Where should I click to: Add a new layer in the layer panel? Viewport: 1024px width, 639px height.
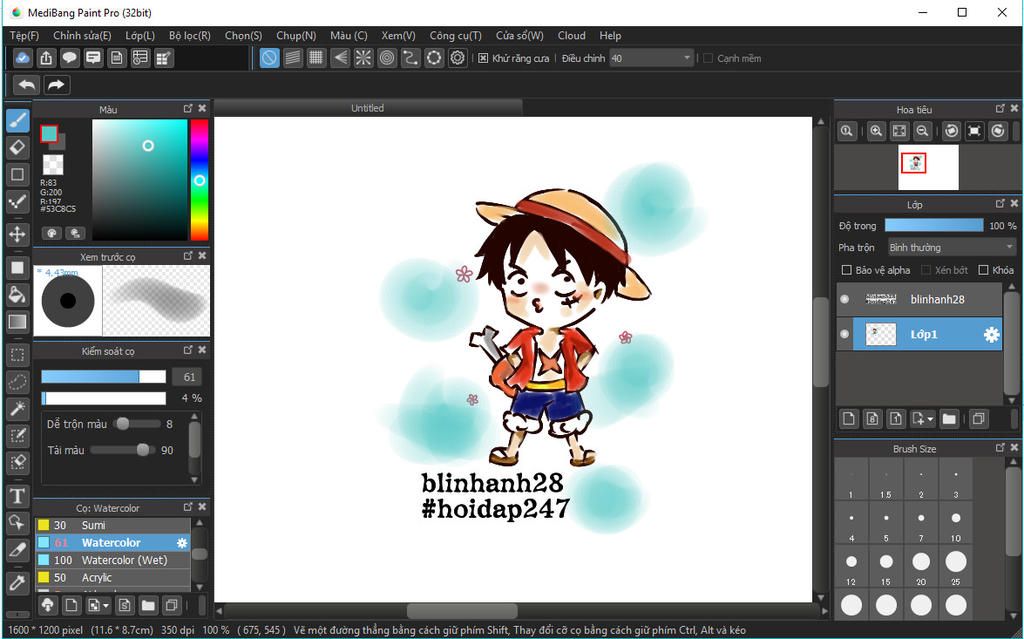click(848, 418)
